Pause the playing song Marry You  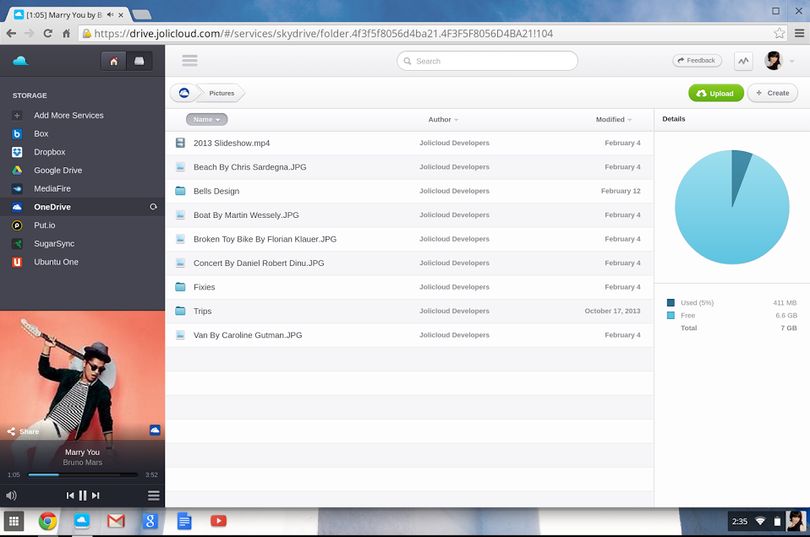pyautogui.click(x=83, y=495)
